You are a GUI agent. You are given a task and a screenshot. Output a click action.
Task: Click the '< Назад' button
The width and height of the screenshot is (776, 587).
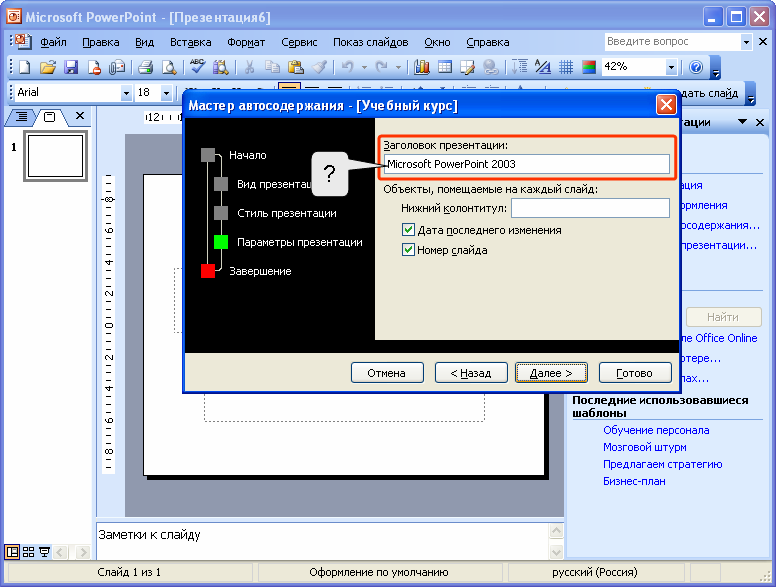(471, 373)
